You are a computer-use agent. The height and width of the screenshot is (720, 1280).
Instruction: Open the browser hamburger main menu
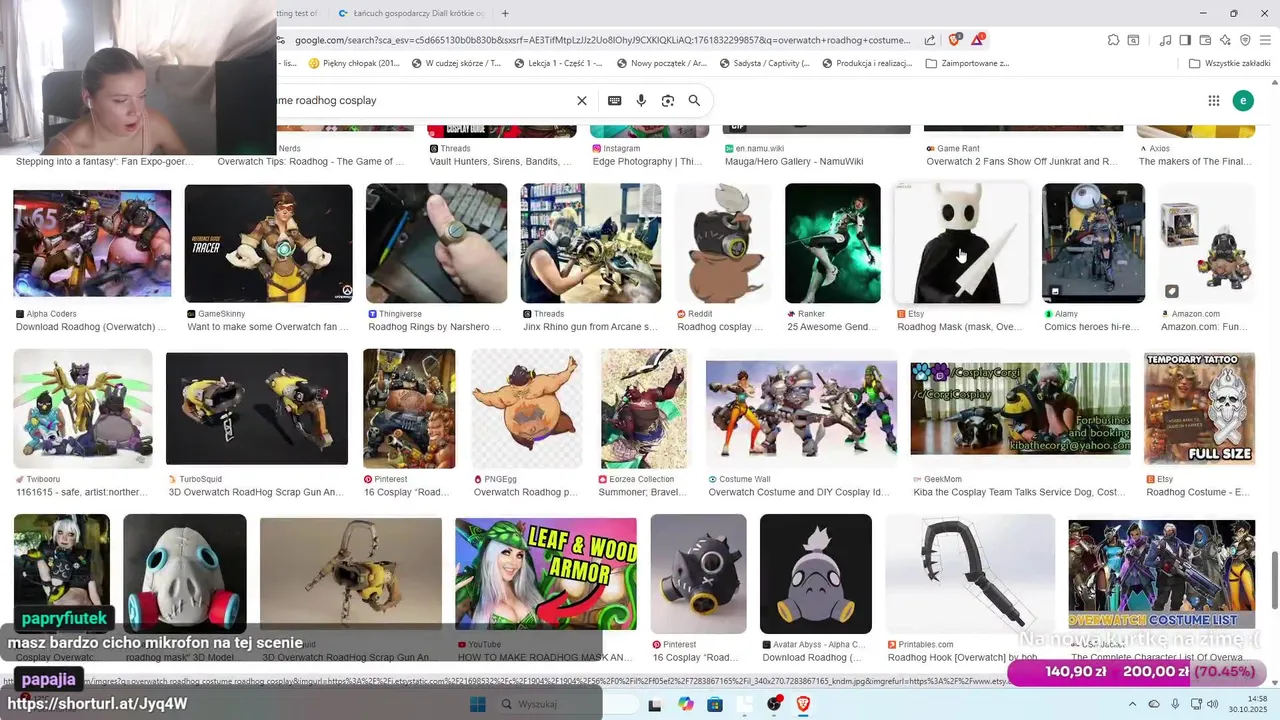coord(1265,40)
